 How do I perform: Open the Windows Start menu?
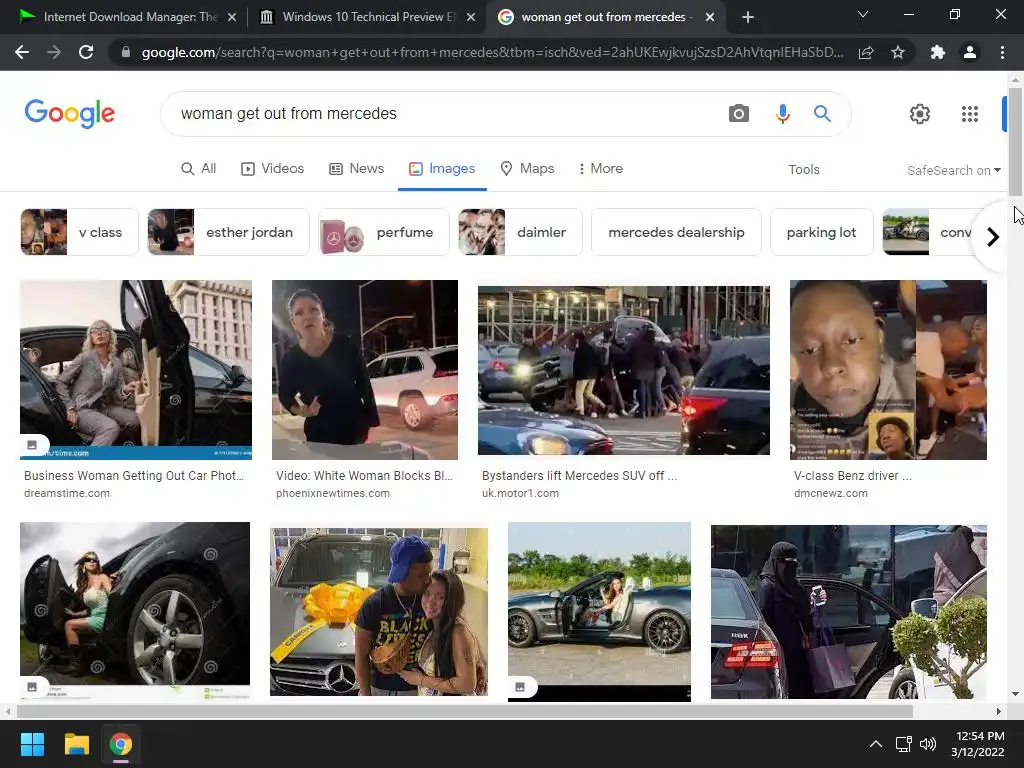[x=32, y=744]
